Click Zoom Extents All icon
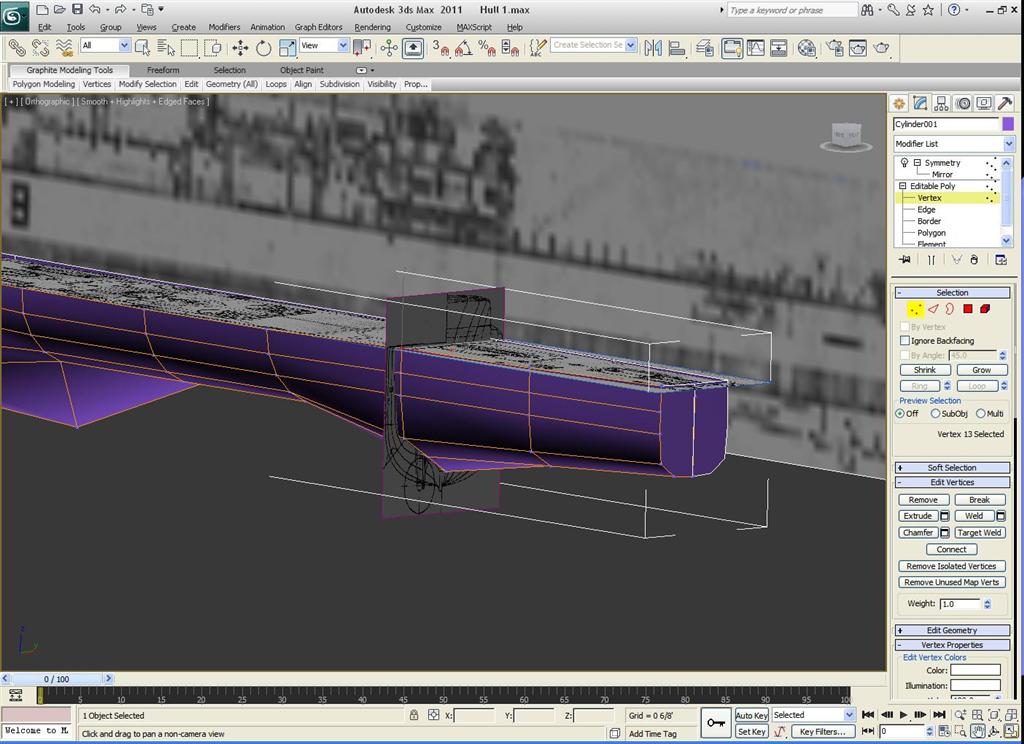This screenshot has height=744, width=1024. click(x=1011, y=715)
